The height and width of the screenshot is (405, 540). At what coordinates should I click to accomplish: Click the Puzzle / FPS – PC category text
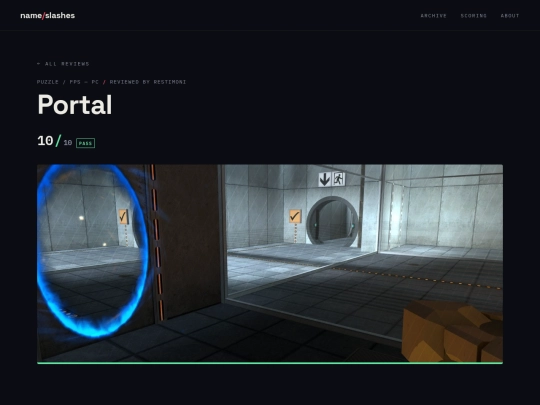68,82
